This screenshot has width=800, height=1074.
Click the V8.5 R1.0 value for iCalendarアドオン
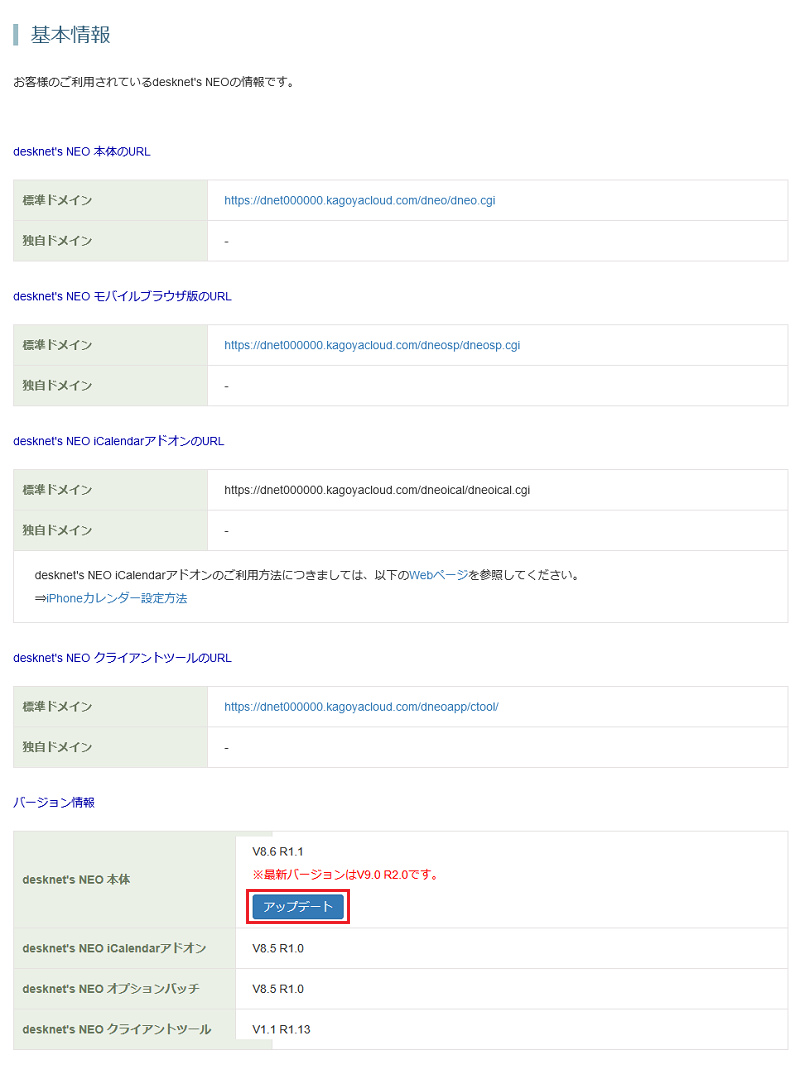click(x=277, y=949)
